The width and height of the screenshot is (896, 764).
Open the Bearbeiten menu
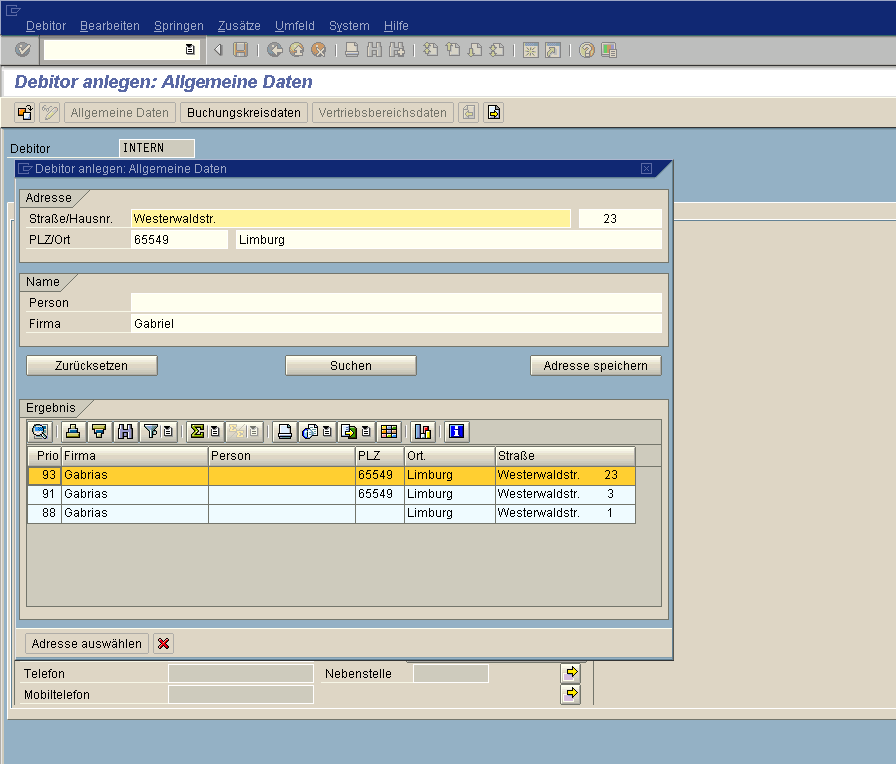click(x=110, y=26)
